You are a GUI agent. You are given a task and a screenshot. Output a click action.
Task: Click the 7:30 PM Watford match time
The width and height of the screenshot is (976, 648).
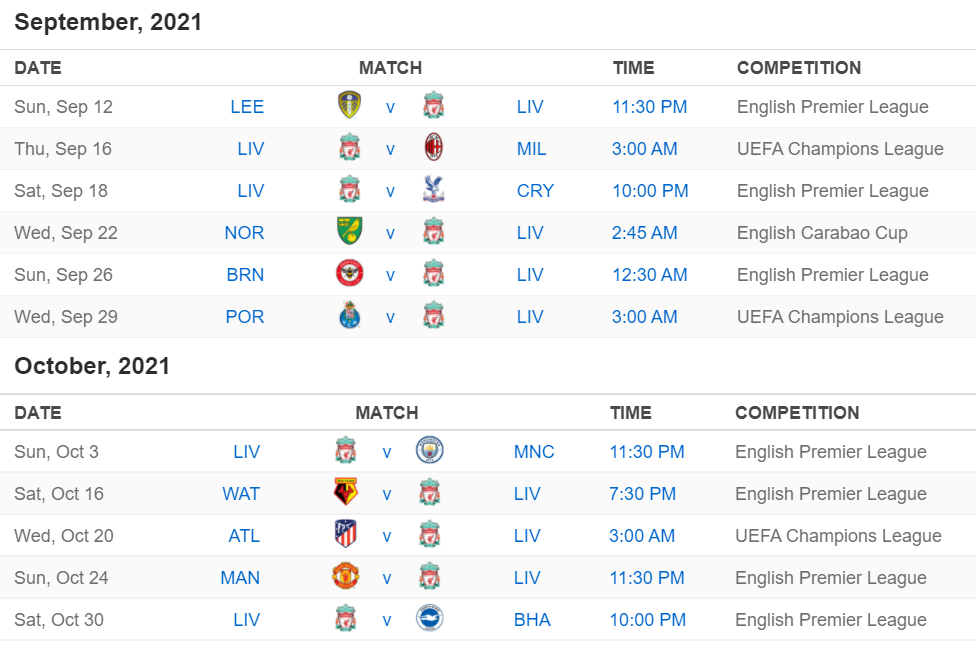coord(642,494)
